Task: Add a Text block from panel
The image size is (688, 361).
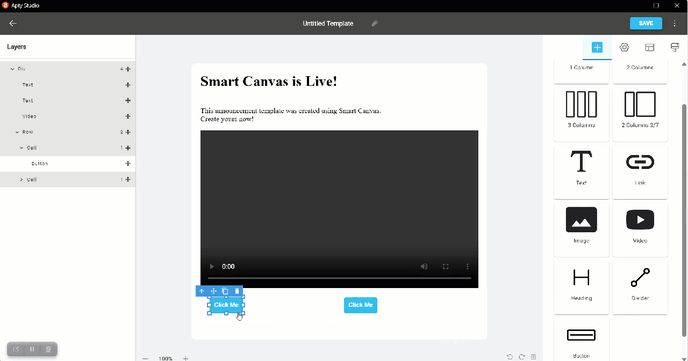Action: pos(581,171)
